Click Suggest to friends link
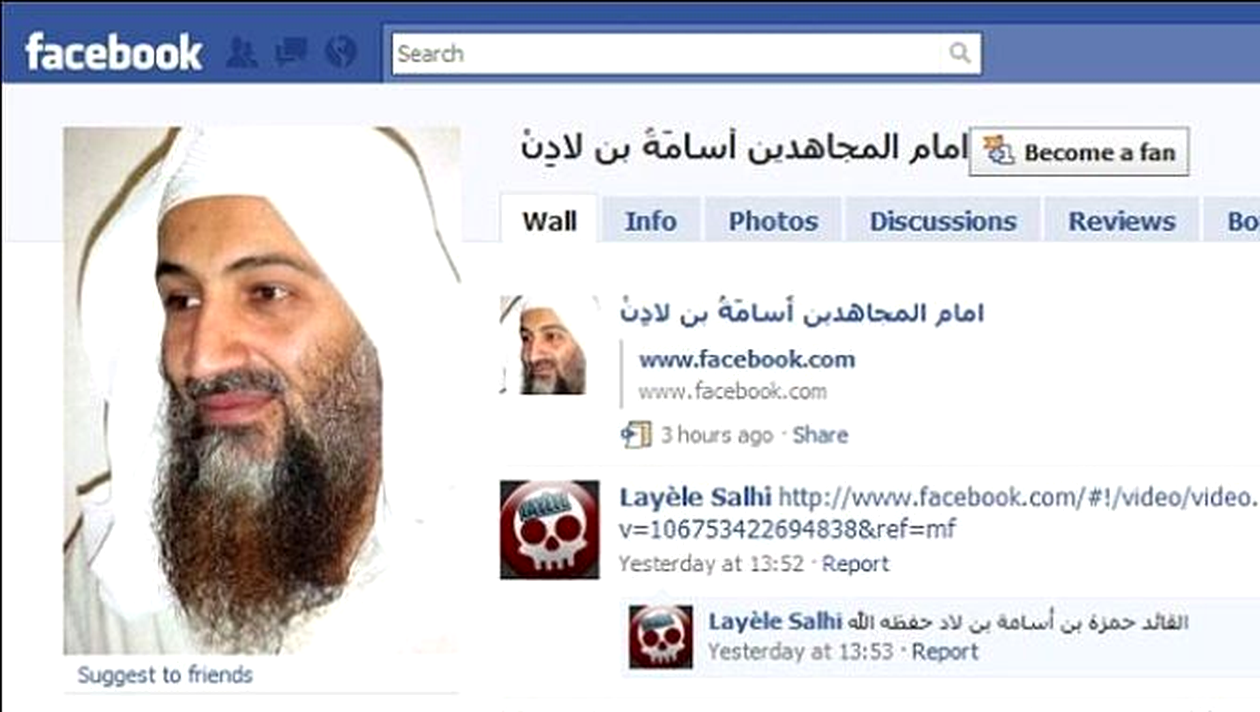 point(165,675)
